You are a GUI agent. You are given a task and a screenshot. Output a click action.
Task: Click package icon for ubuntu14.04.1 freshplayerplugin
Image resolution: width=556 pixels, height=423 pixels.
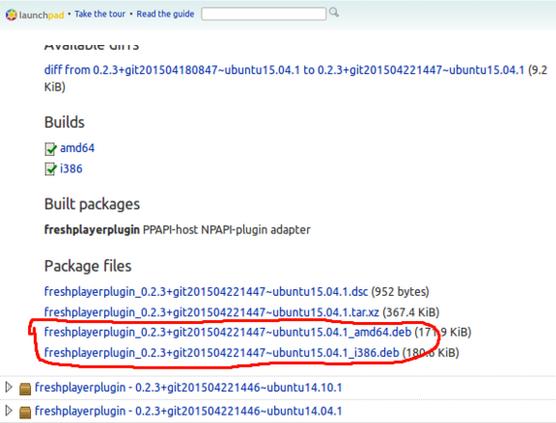click(25, 412)
